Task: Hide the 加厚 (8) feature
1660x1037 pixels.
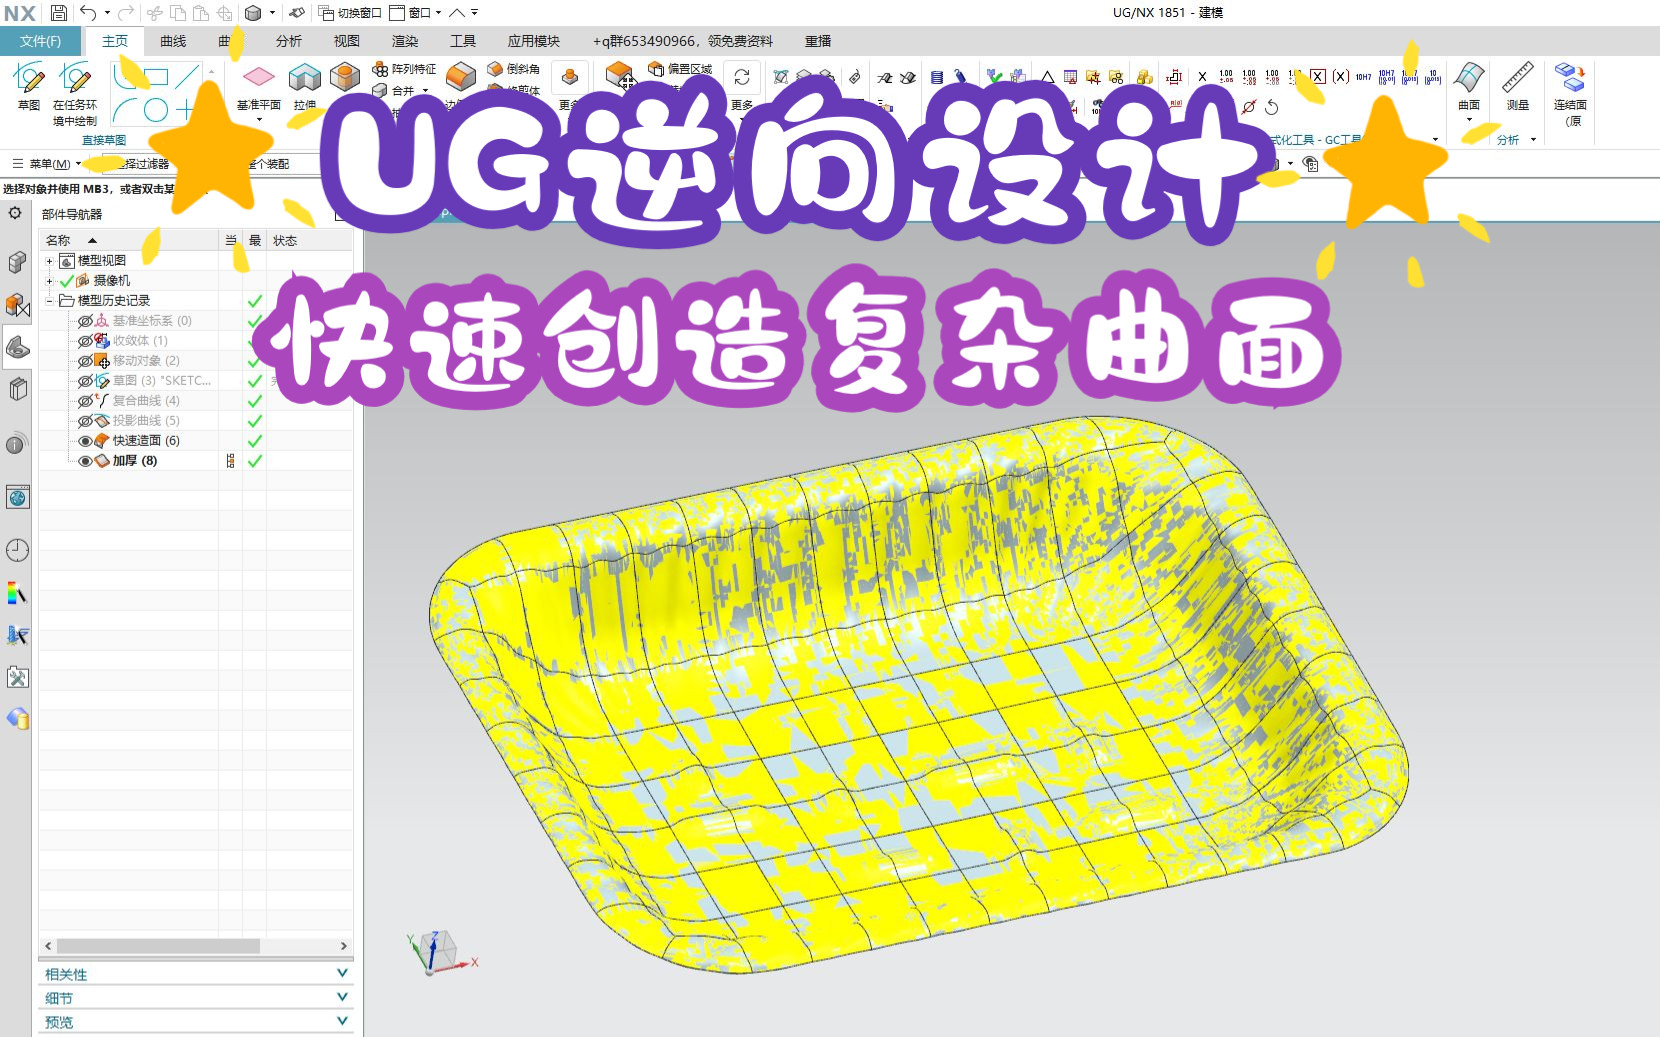Action: pos(85,460)
